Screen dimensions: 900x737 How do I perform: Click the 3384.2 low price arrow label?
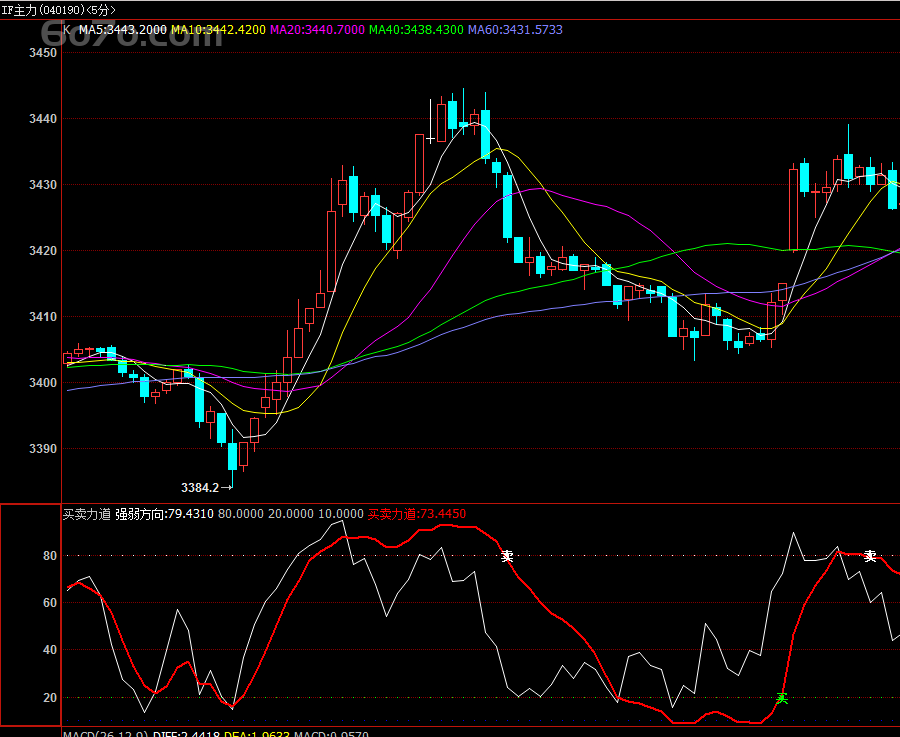click(205, 488)
